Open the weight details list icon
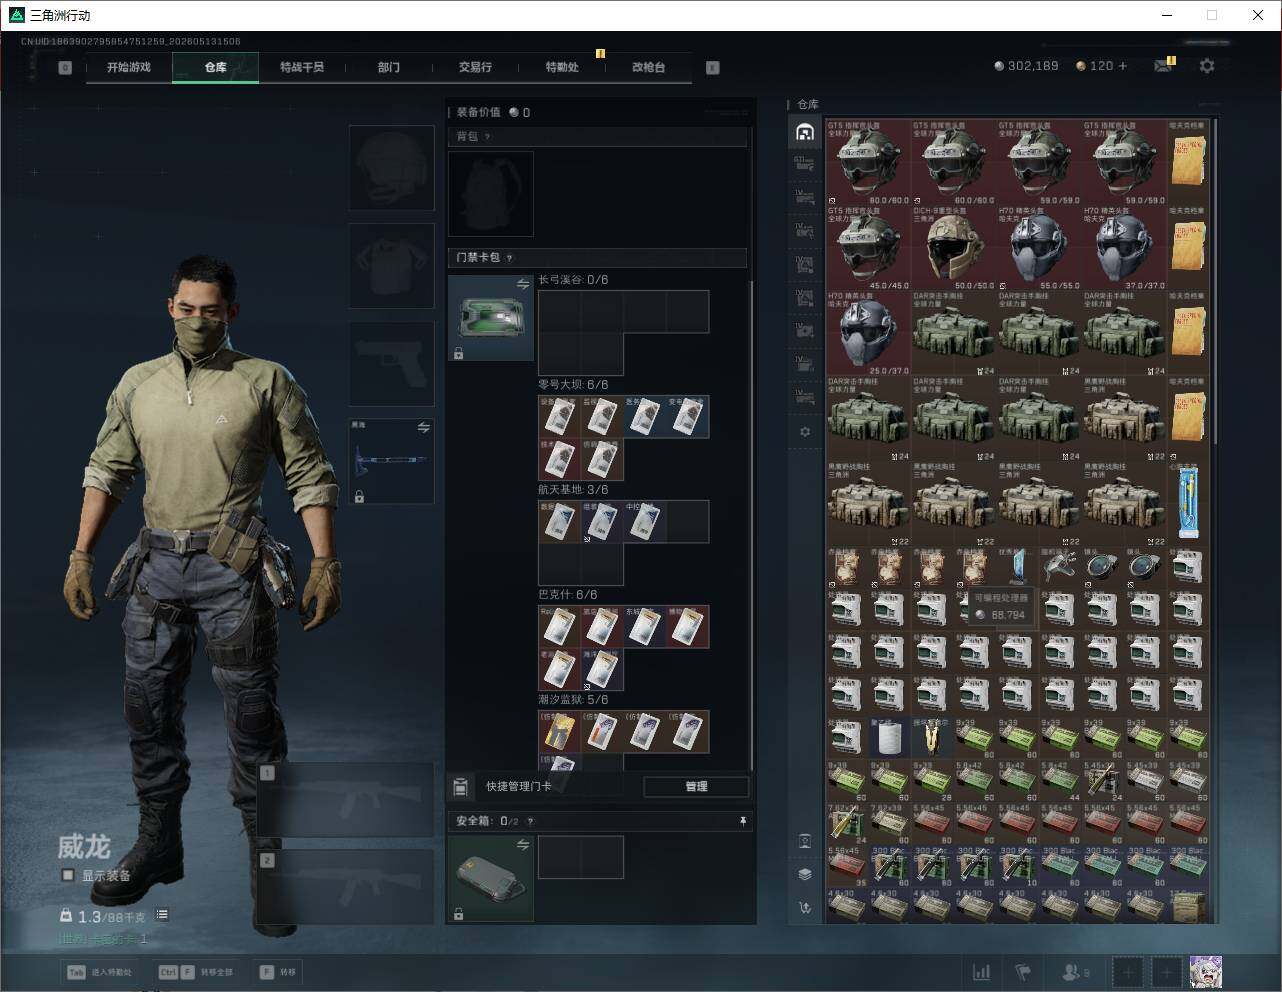1282x992 pixels. tap(162, 915)
